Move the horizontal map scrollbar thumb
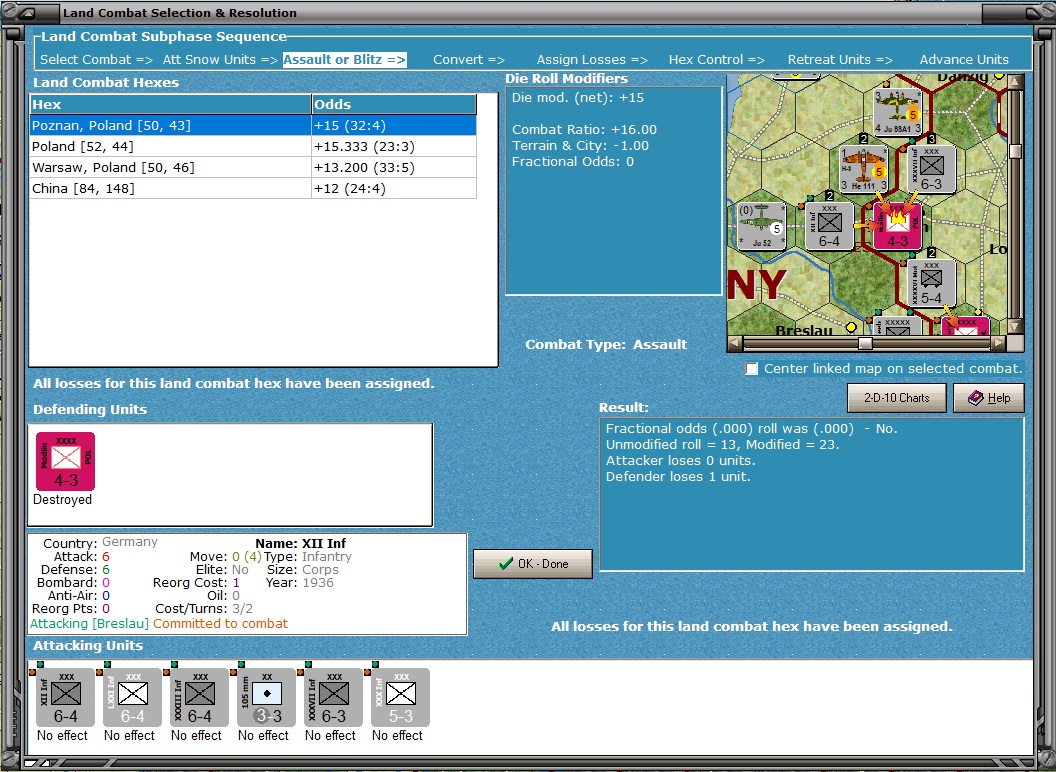 point(865,344)
